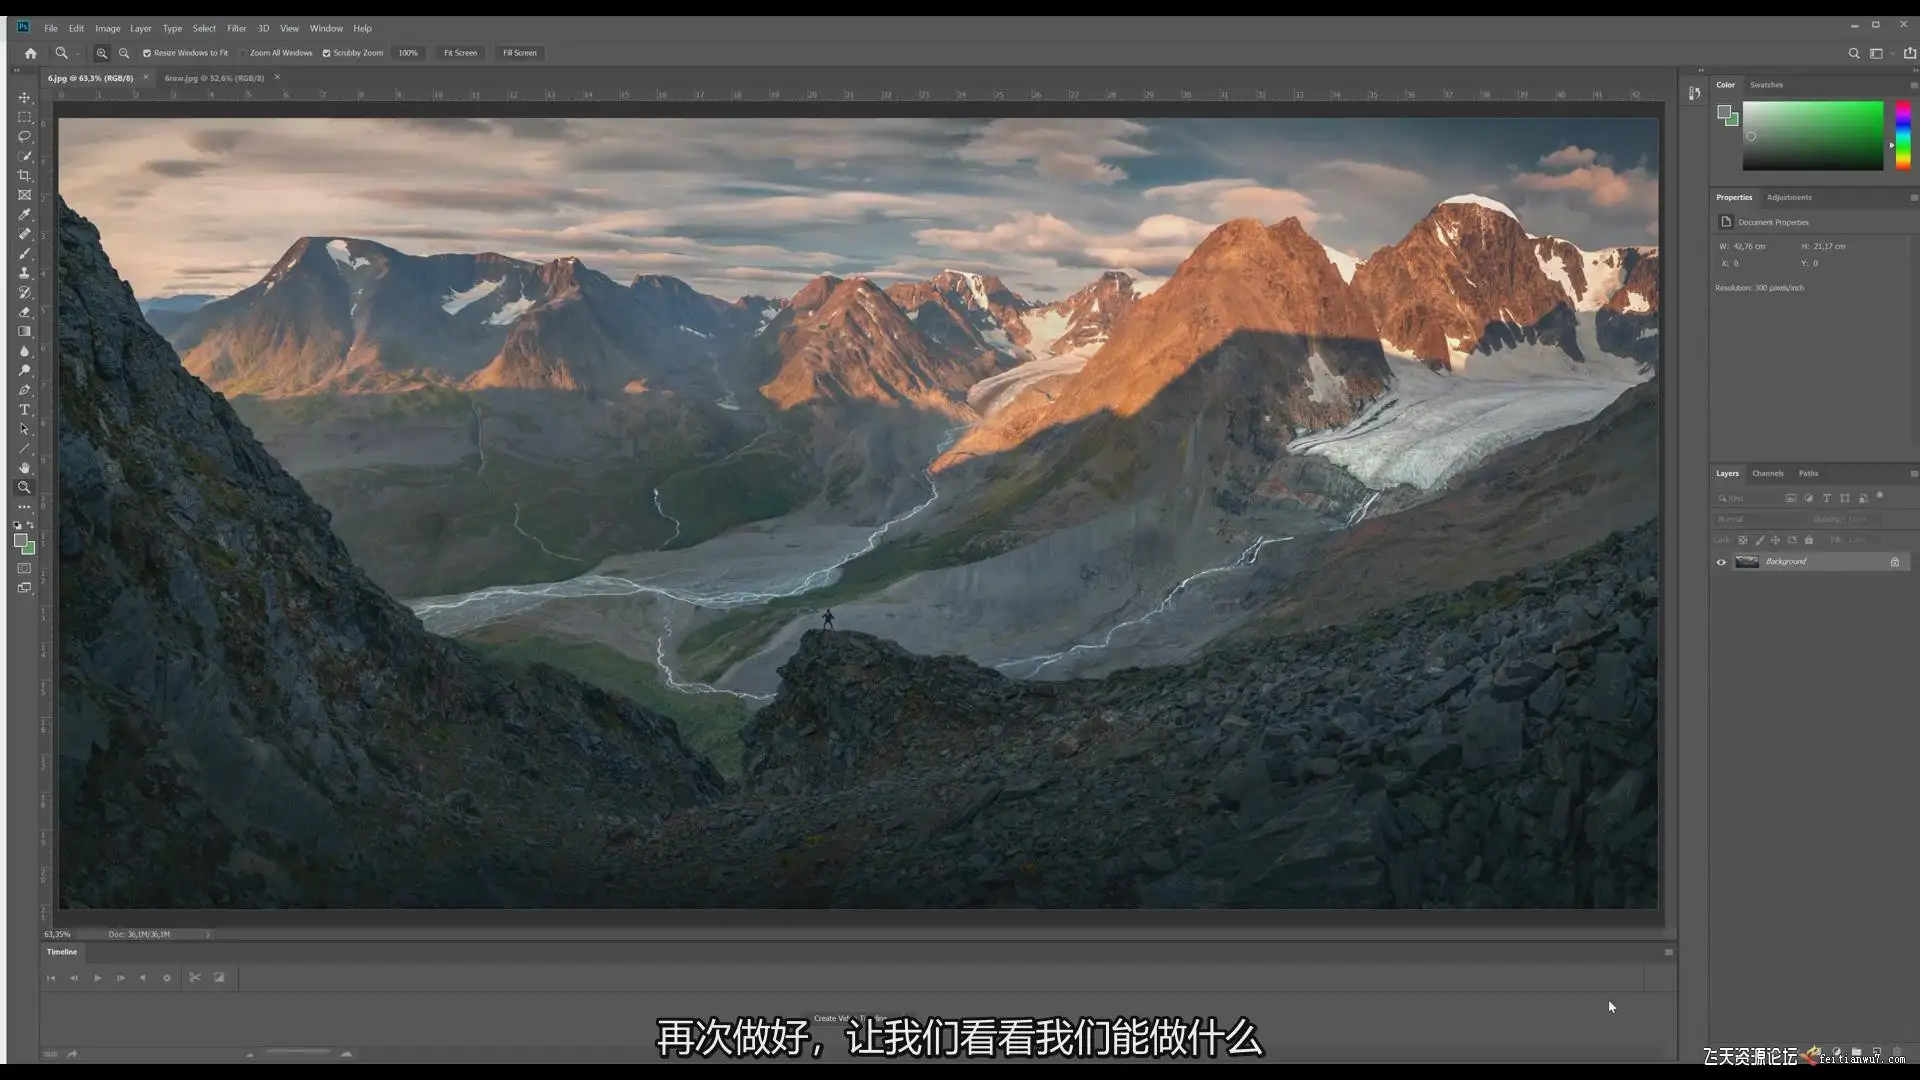This screenshot has width=1920, height=1080.
Task: Enable Zoom All Windows checkbox
Action: click(x=243, y=53)
